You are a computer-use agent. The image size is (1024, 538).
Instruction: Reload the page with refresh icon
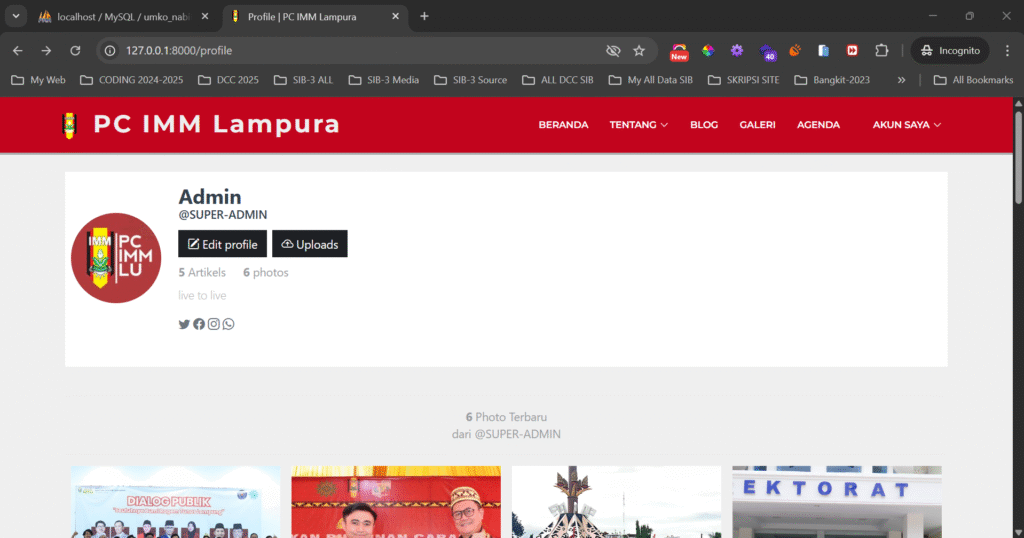(x=75, y=50)
